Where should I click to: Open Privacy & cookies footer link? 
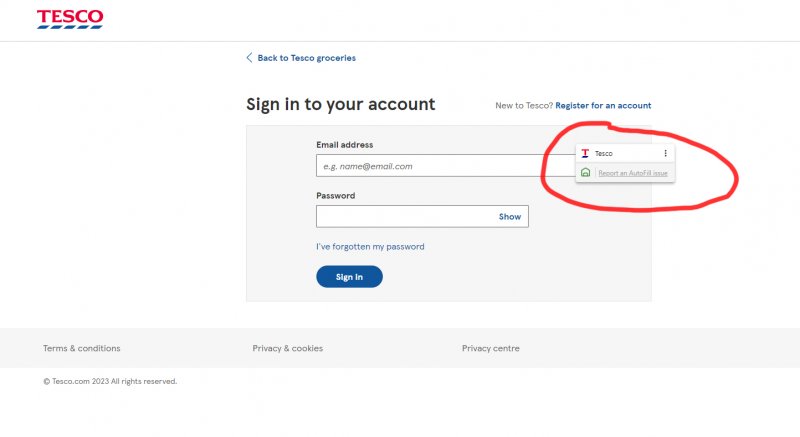(288, 348)
